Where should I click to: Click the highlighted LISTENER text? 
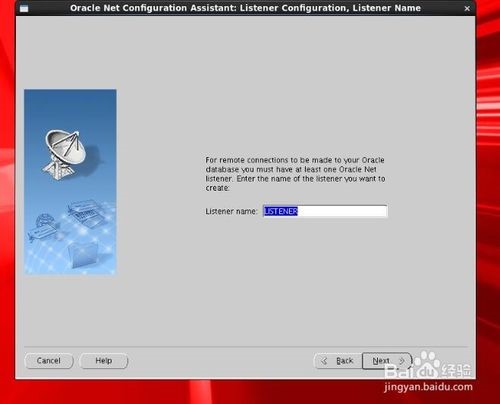coord(281,211)
